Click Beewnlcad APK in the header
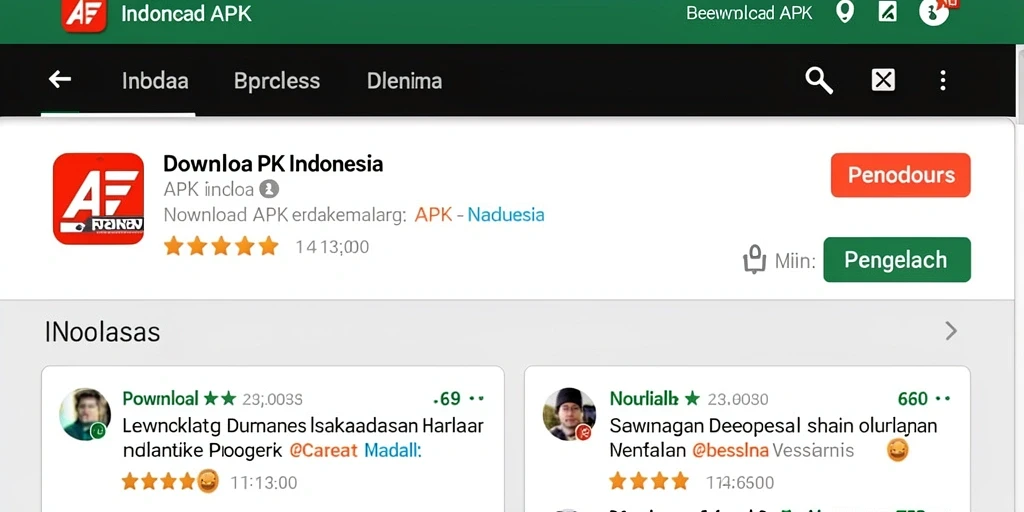This screenshot has width=1024, height=512. coord(749,12)
